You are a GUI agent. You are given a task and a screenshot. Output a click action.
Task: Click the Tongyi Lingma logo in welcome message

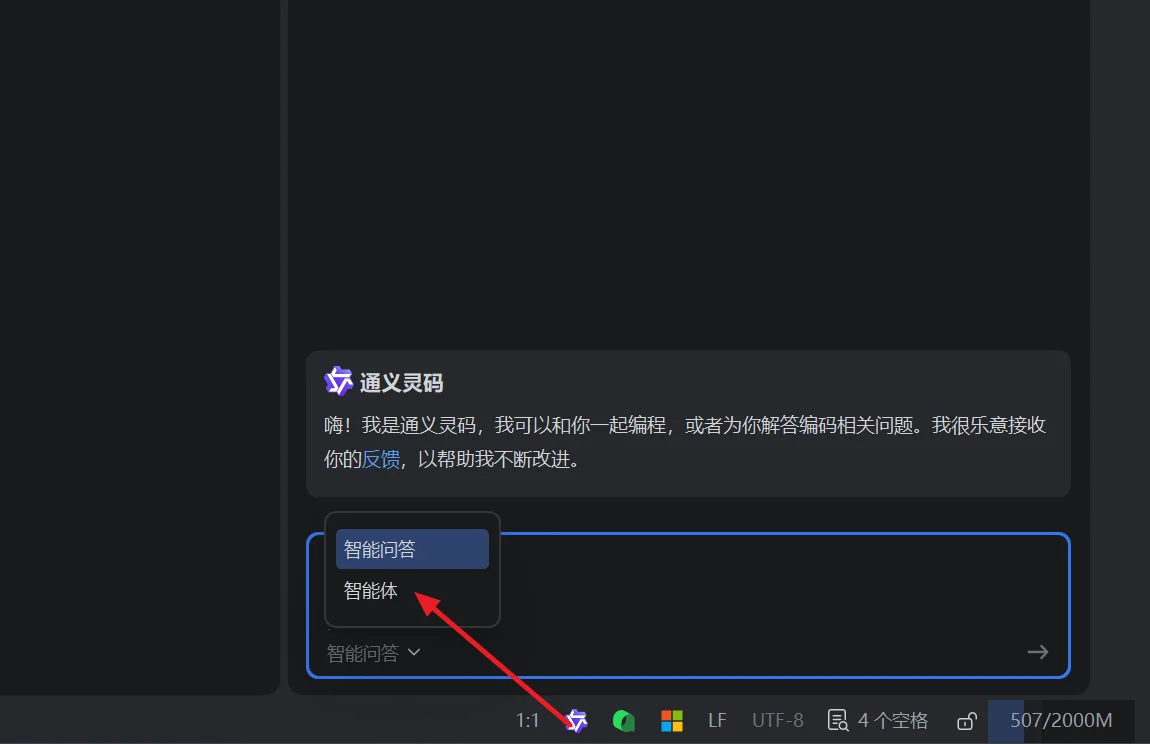[339, 381]
